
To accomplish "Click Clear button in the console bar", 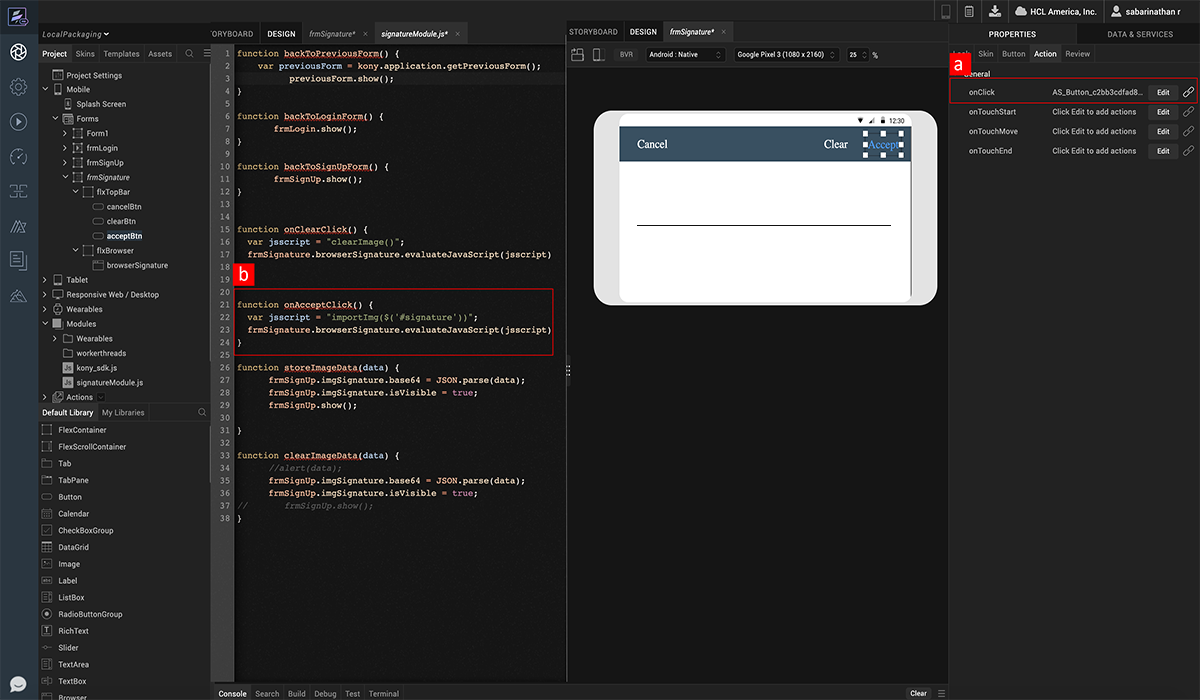I will coord(917,693).
